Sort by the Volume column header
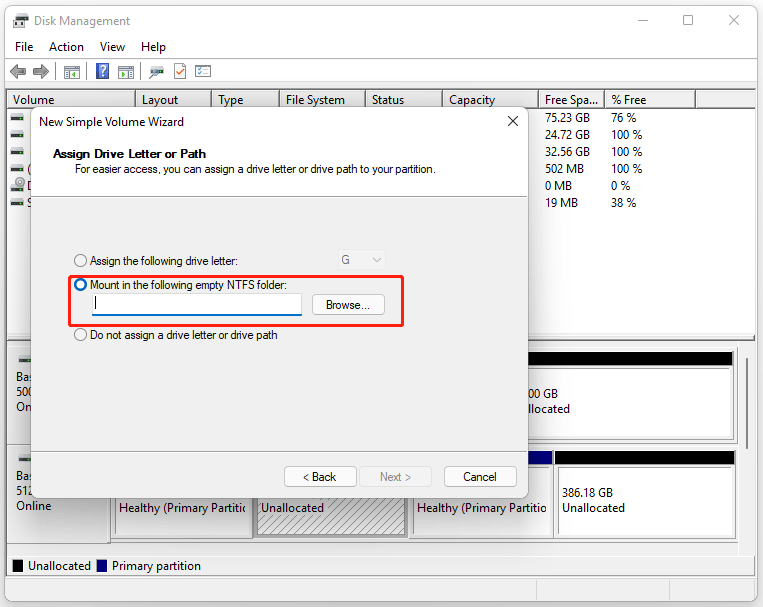The height and width of the screenshot is (607, 763). tap(71, 100)
